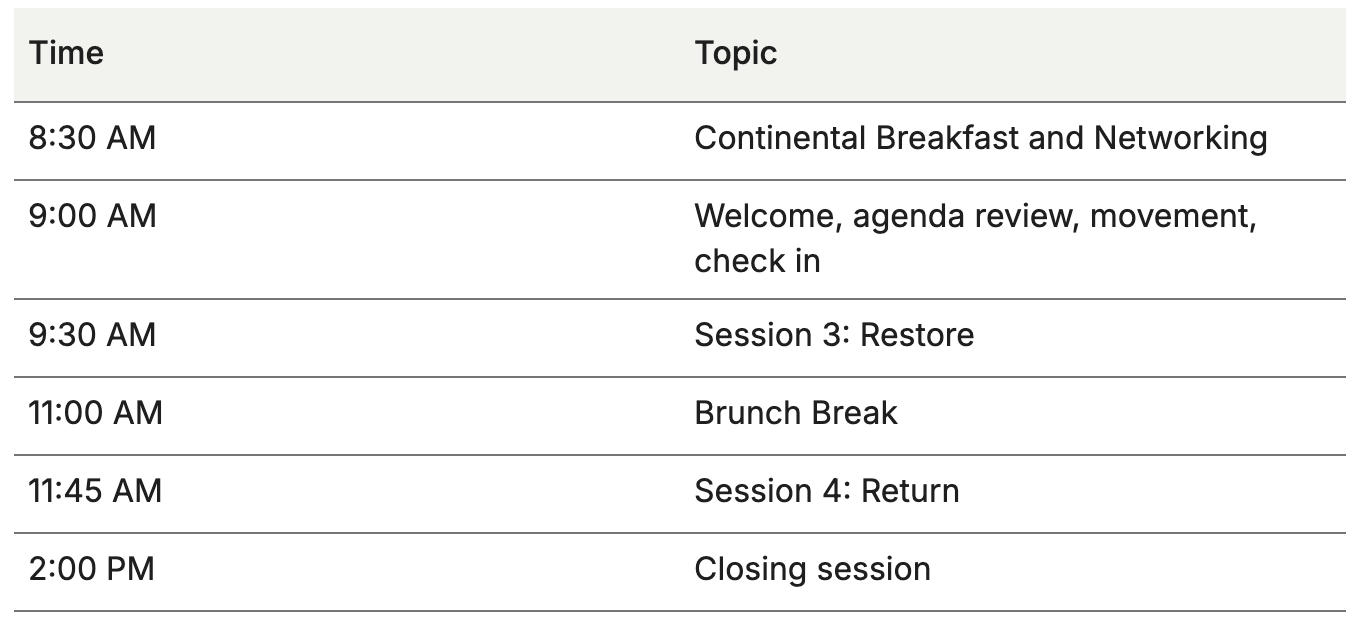
Task: Select the 8:30 AM time cell
Action: (x=92, y=138)
